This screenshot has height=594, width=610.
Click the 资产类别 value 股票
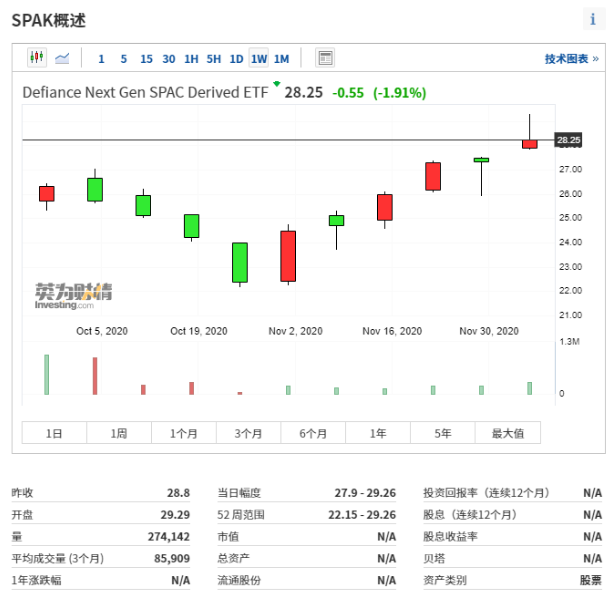(x=591, y=580)
